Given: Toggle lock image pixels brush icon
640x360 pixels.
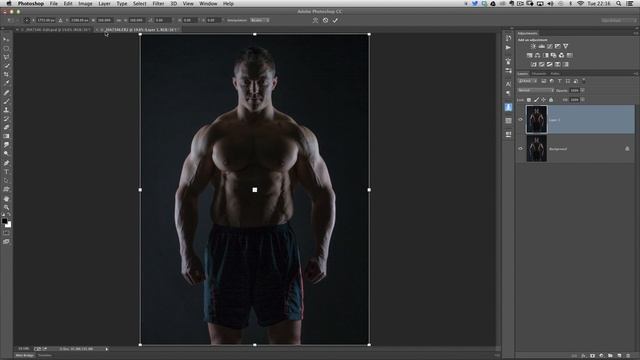Looking at the screenshot, I should pos(536,100).
